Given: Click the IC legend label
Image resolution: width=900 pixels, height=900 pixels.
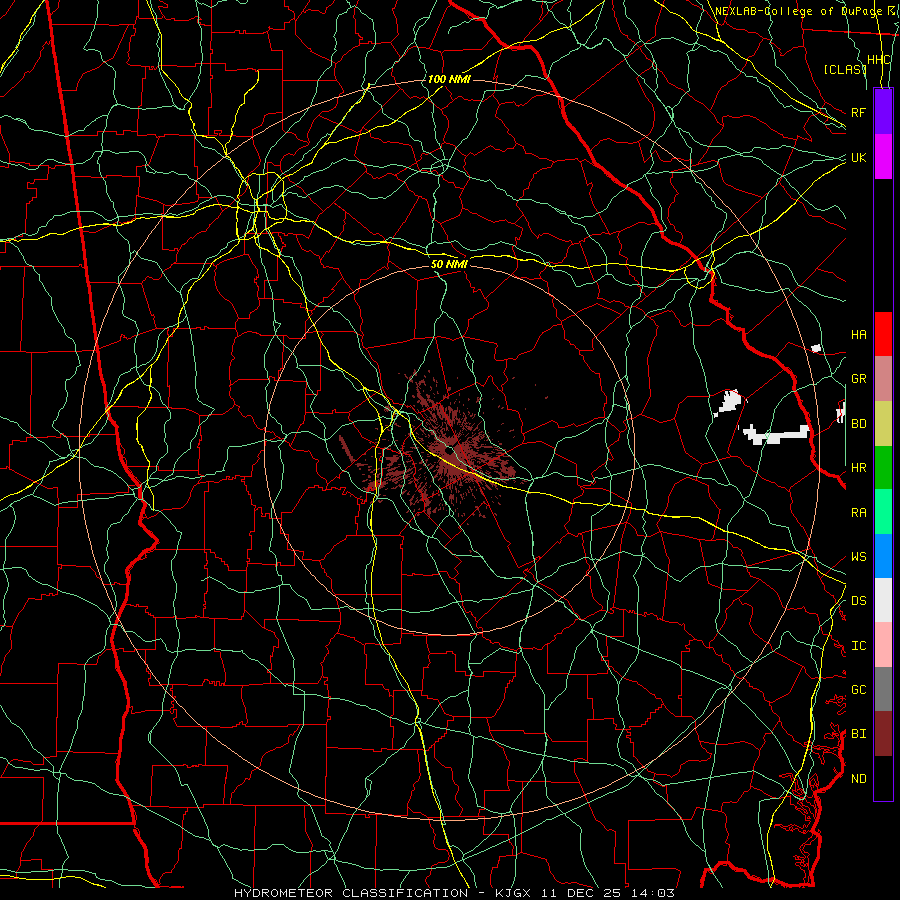Looking at the screenshot, I should point(858,646).
